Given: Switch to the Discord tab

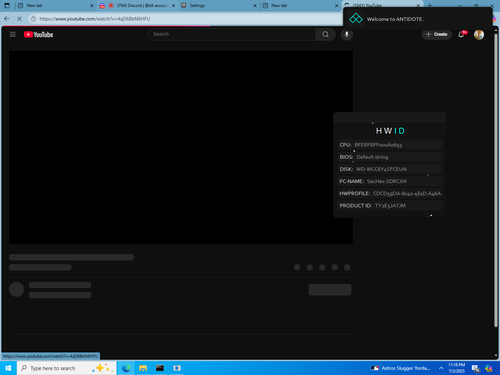Looking at the screenshot, I should [x=137, y=6].
